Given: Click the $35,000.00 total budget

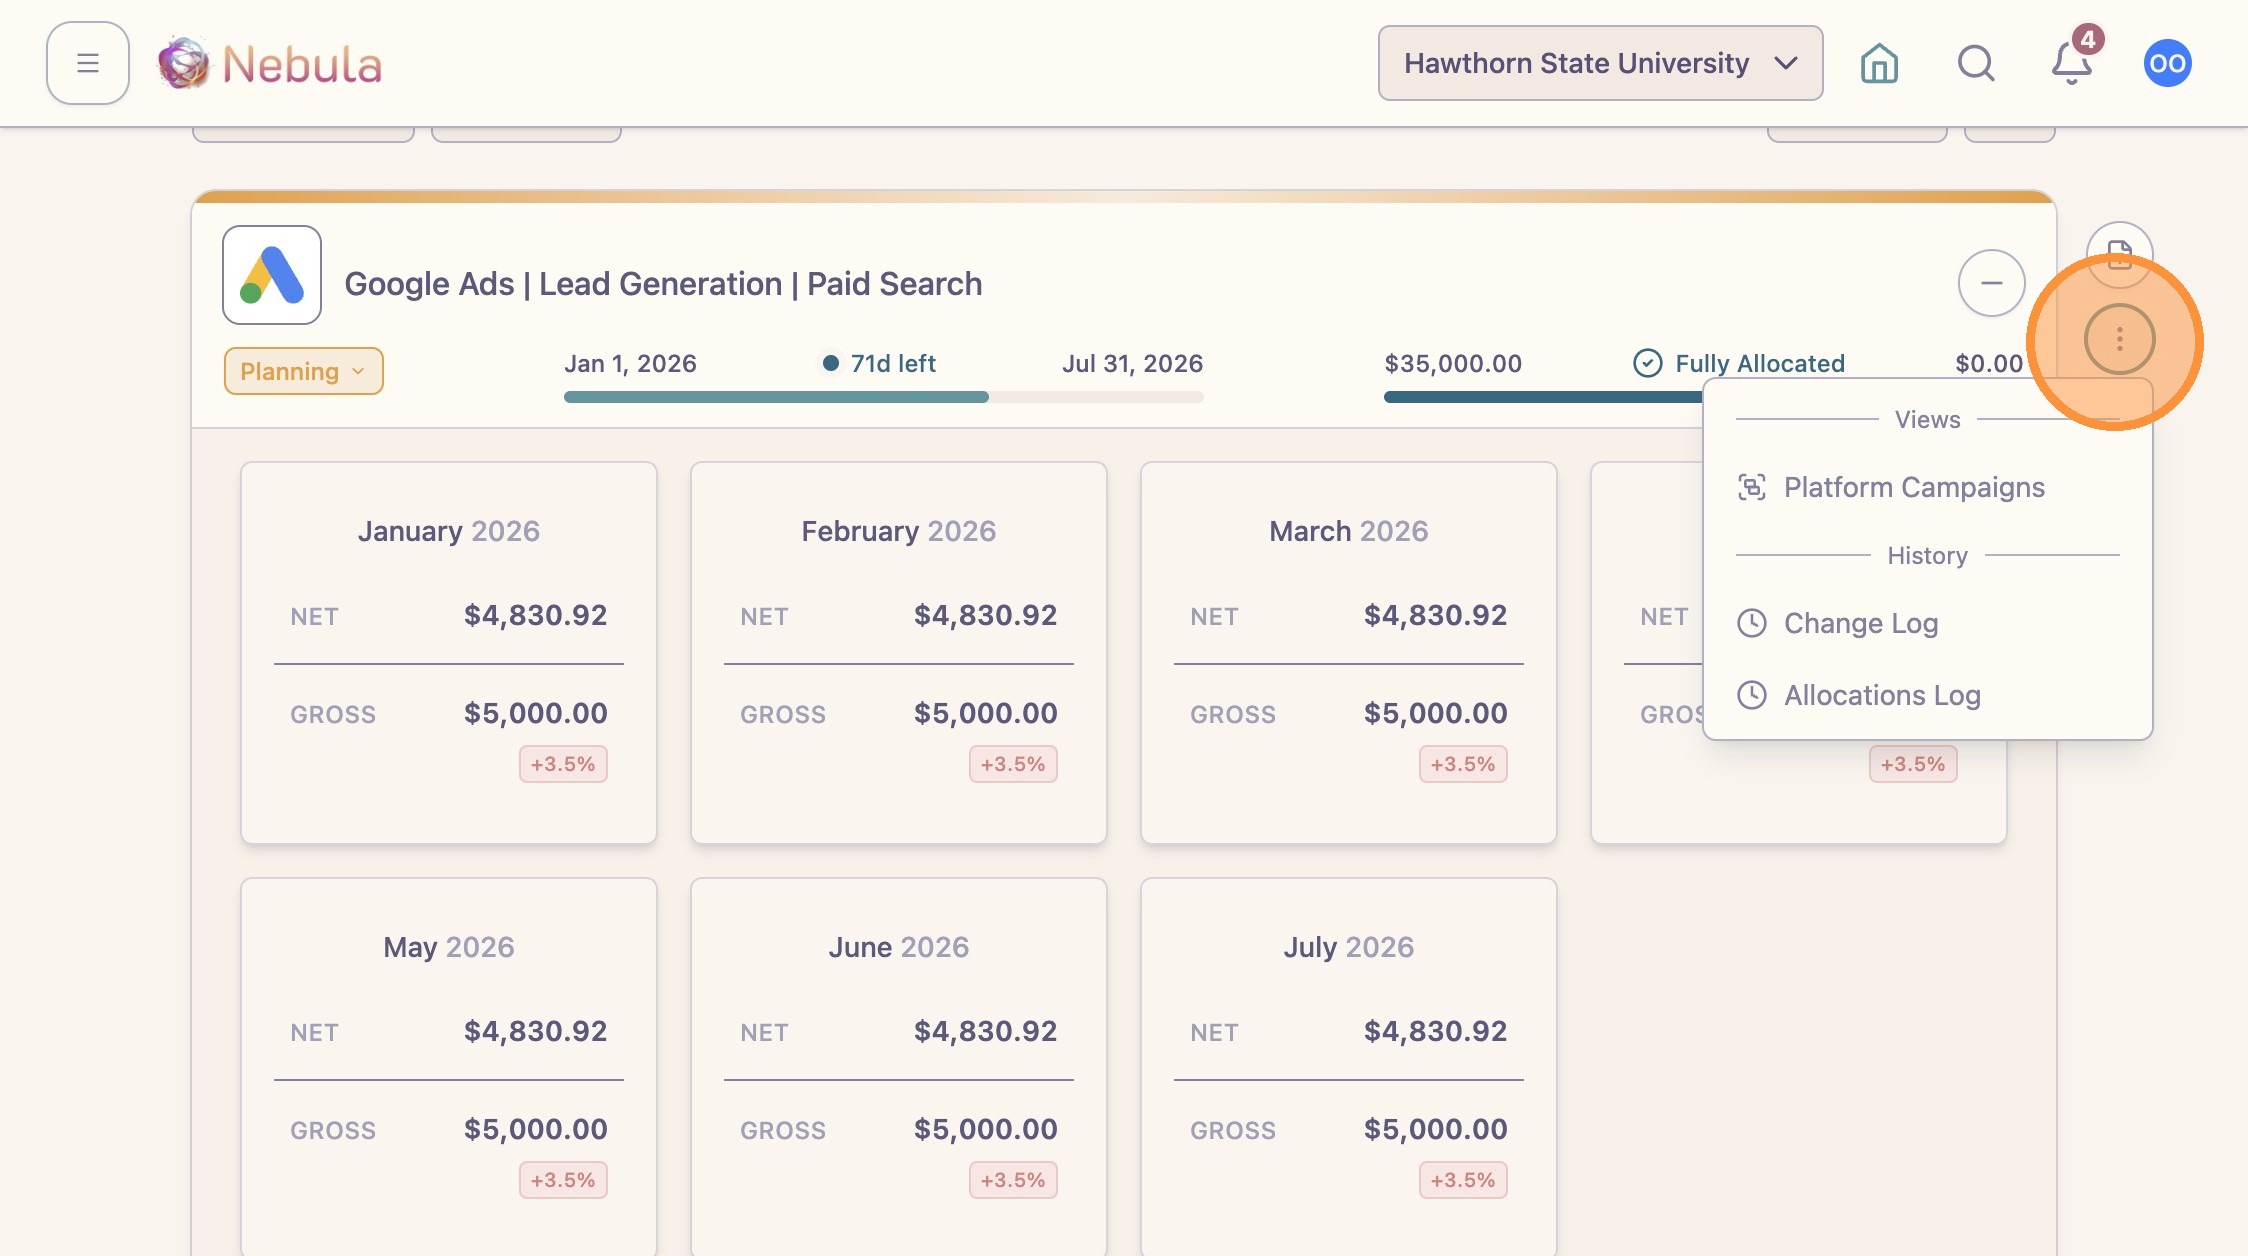Looking at the screenshot, I should tap(1453, 363).
